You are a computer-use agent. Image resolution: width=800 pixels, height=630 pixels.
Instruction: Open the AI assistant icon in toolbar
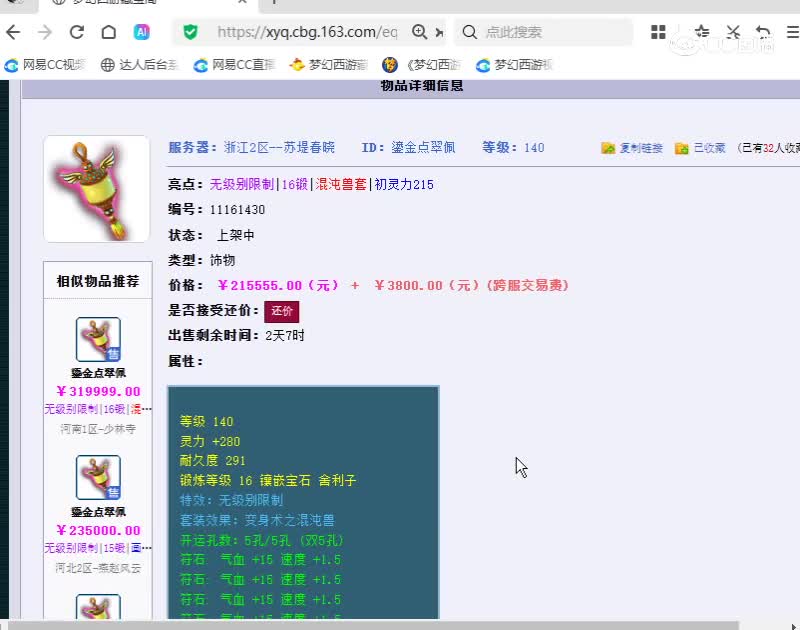click(141, 32)
